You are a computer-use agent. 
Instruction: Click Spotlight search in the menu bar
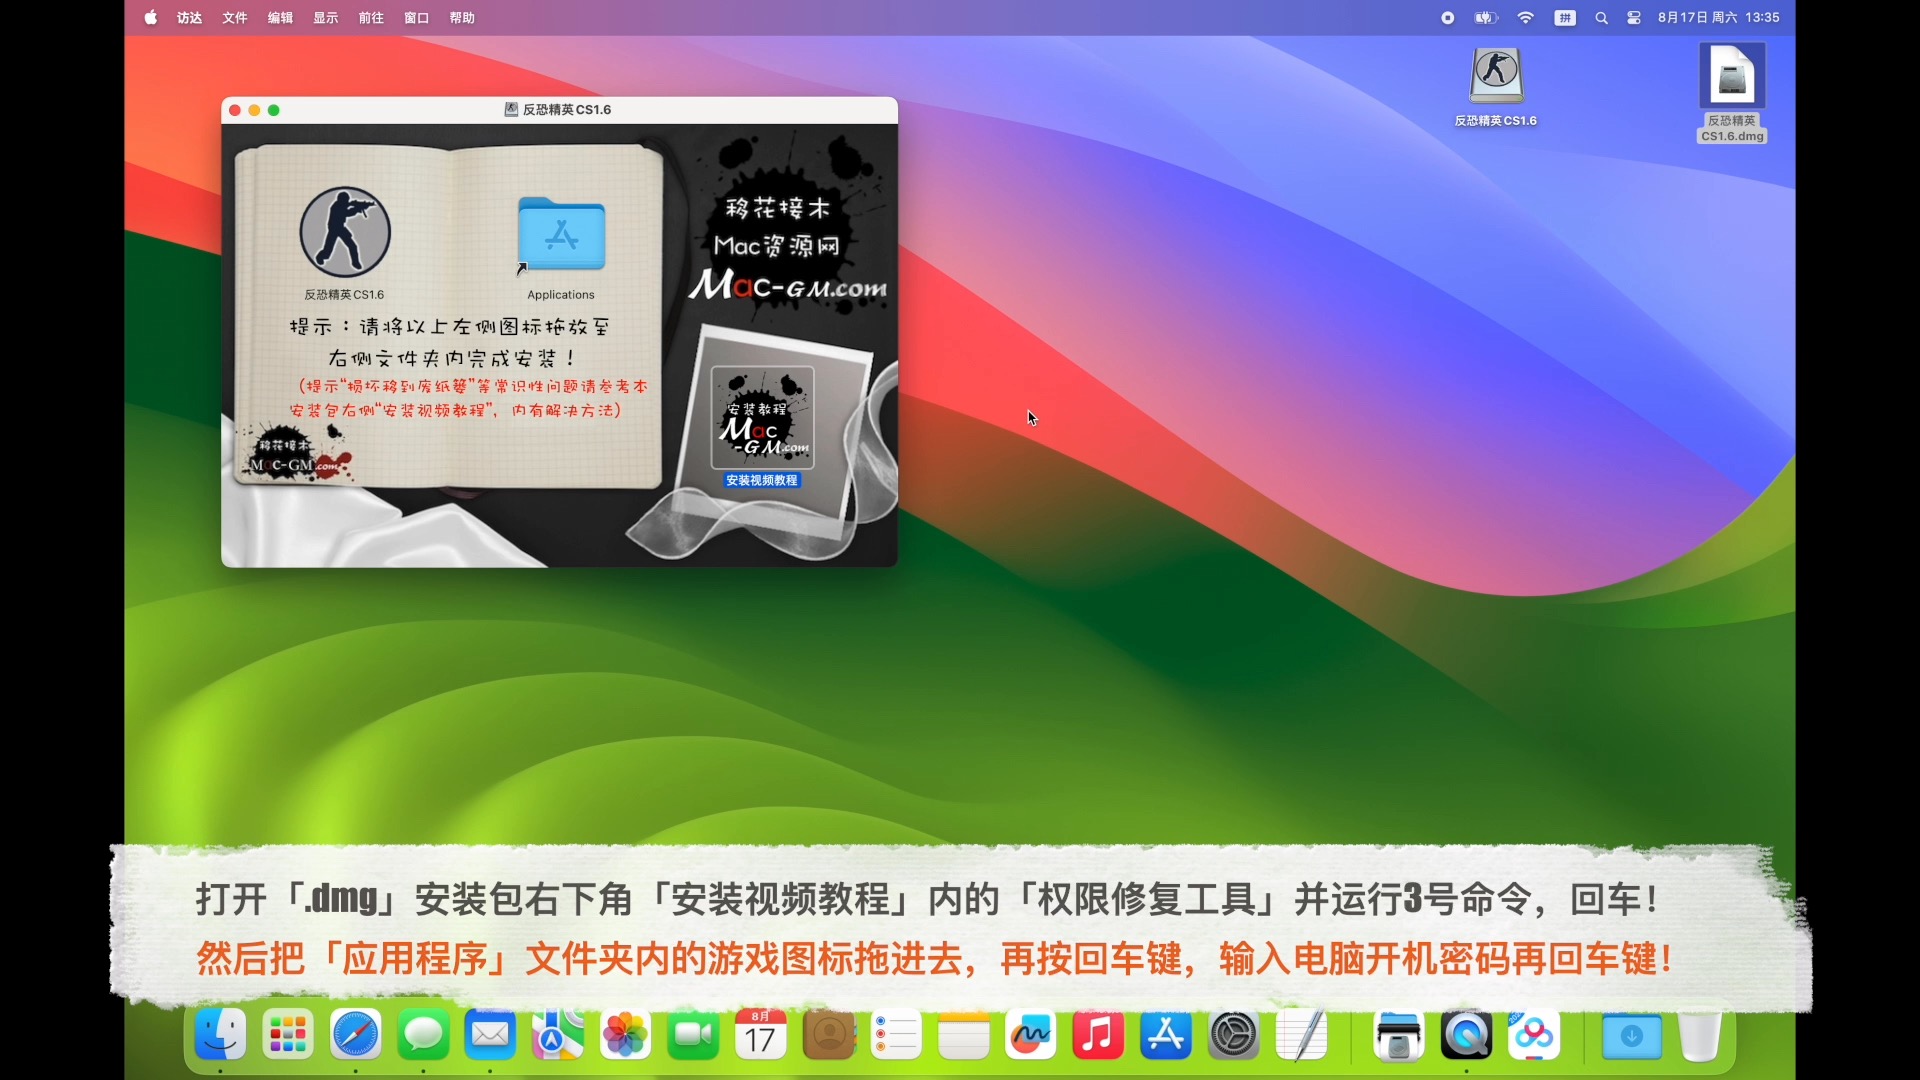tap(1601, 18)
